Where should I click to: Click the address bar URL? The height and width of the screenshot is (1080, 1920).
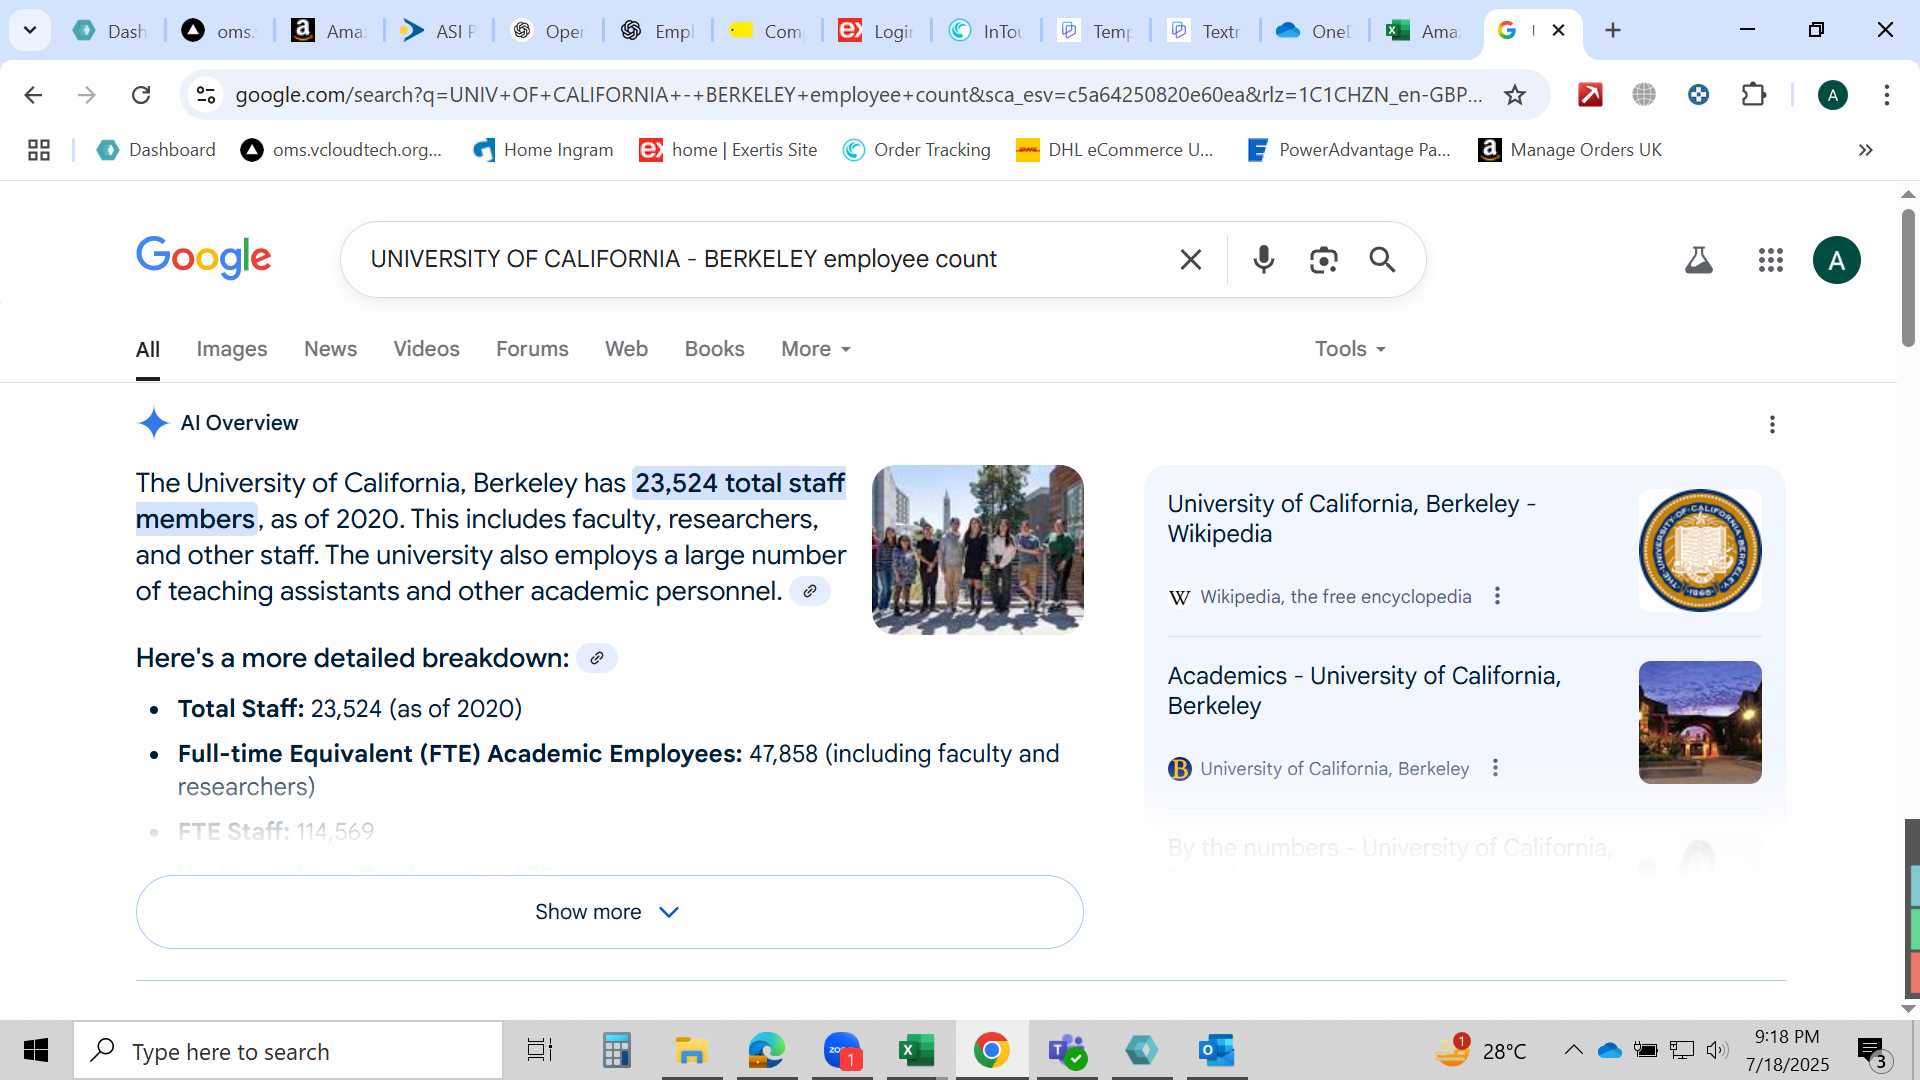[x=858, y=95]
